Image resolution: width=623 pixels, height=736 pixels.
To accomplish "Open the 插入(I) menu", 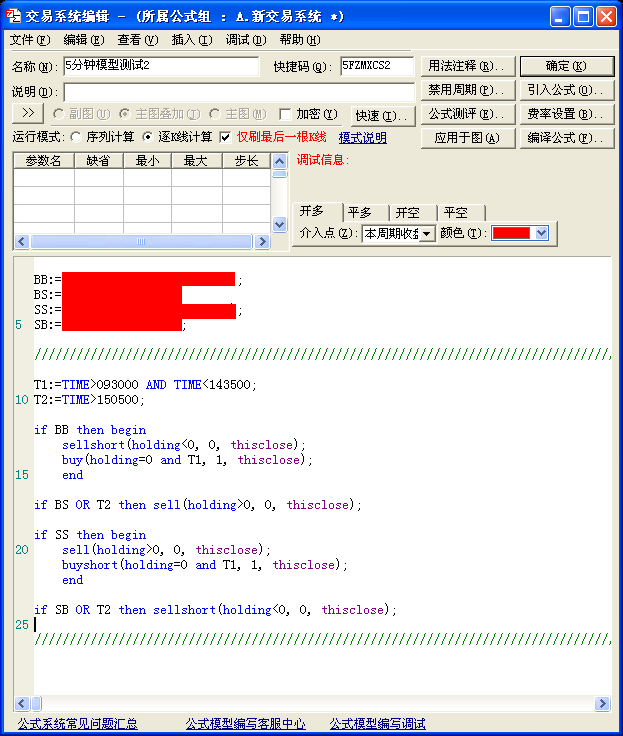I will tap(192, 40).
